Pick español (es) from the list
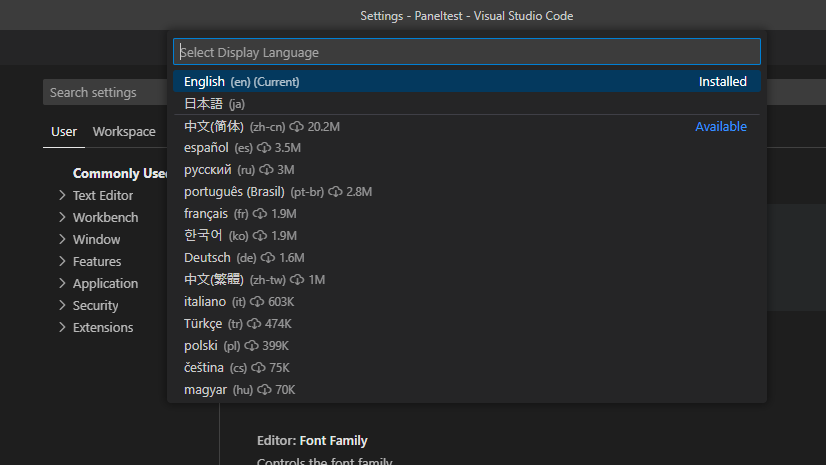 [x=467, y=148]
